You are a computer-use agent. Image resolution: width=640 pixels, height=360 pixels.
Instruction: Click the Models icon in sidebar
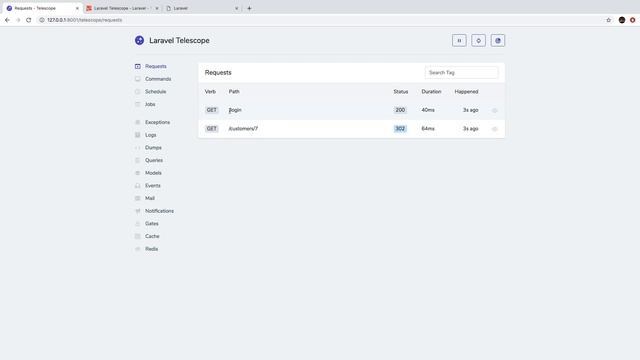138,173
